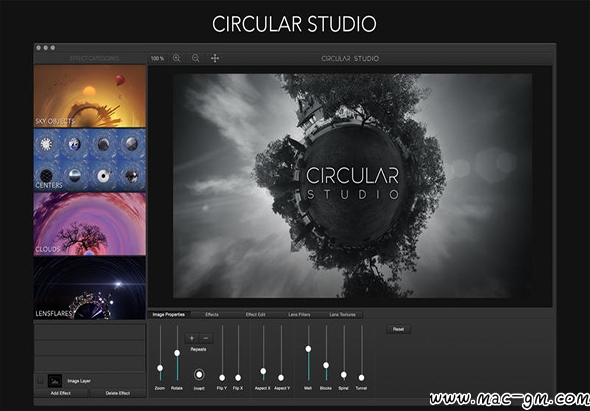Open the Lensflares effect category
Viewport: 590px width, 411px height.
90,288
